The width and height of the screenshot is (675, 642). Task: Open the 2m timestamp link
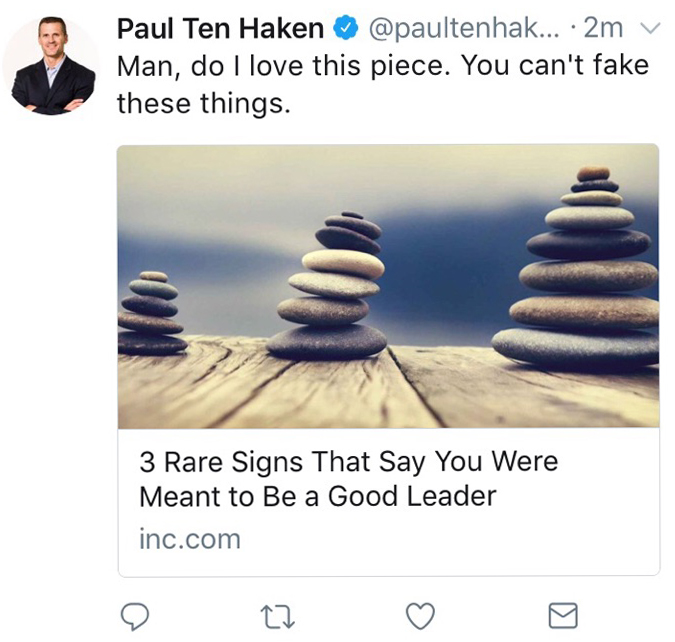click(x=603, y=28)
